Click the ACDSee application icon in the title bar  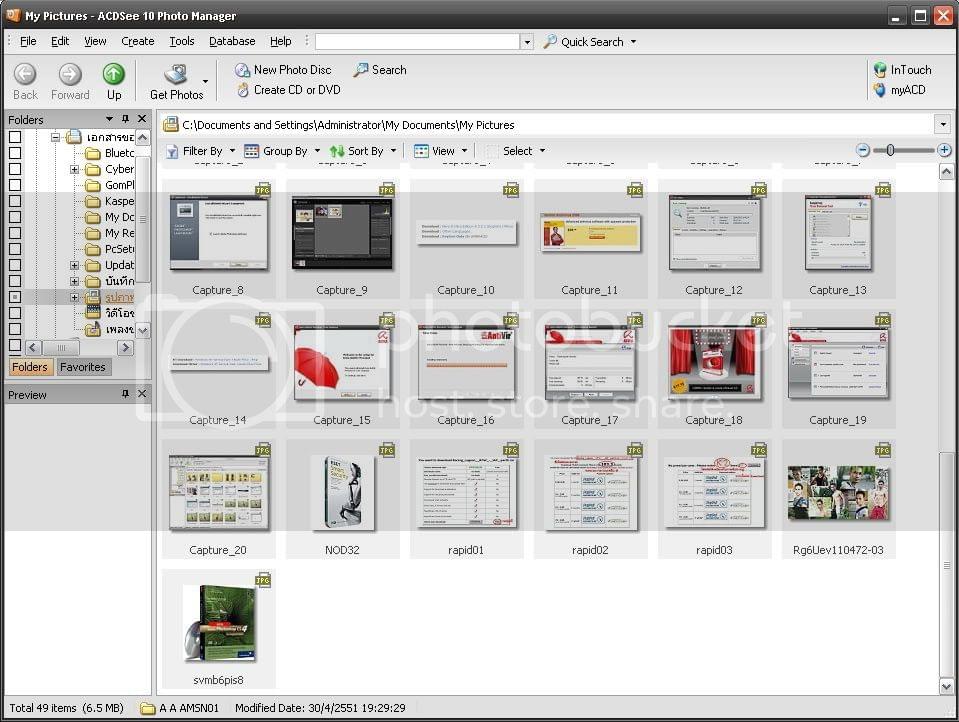(13, 15)
